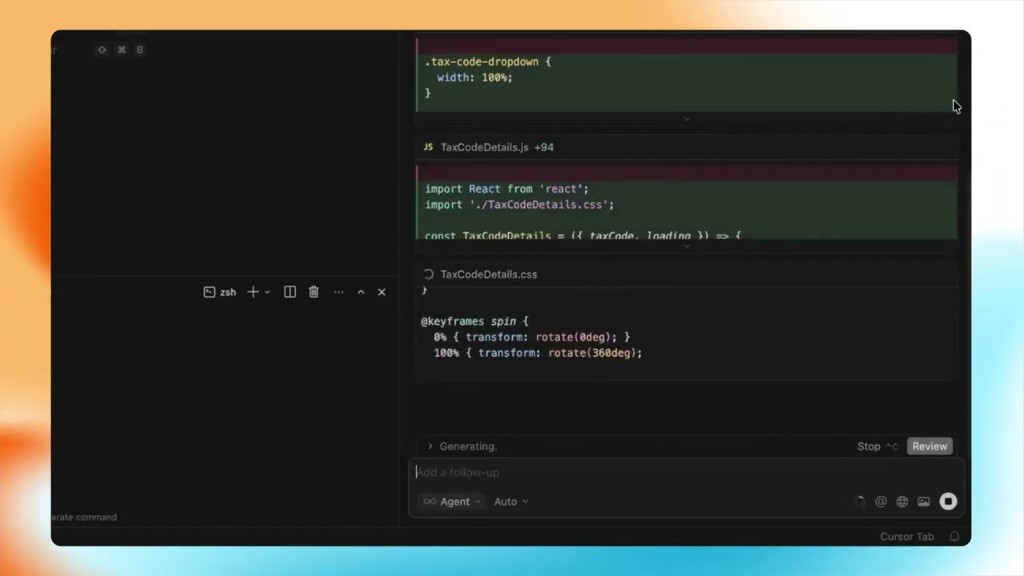Mention a file using the @ icon
1024x576 pixels.
point(880,501)
